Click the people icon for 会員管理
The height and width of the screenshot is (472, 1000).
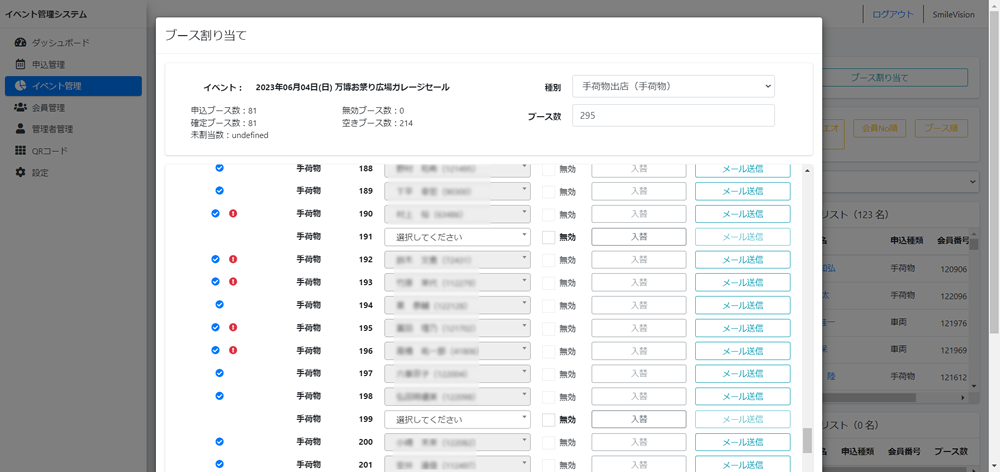pos(20,108)
